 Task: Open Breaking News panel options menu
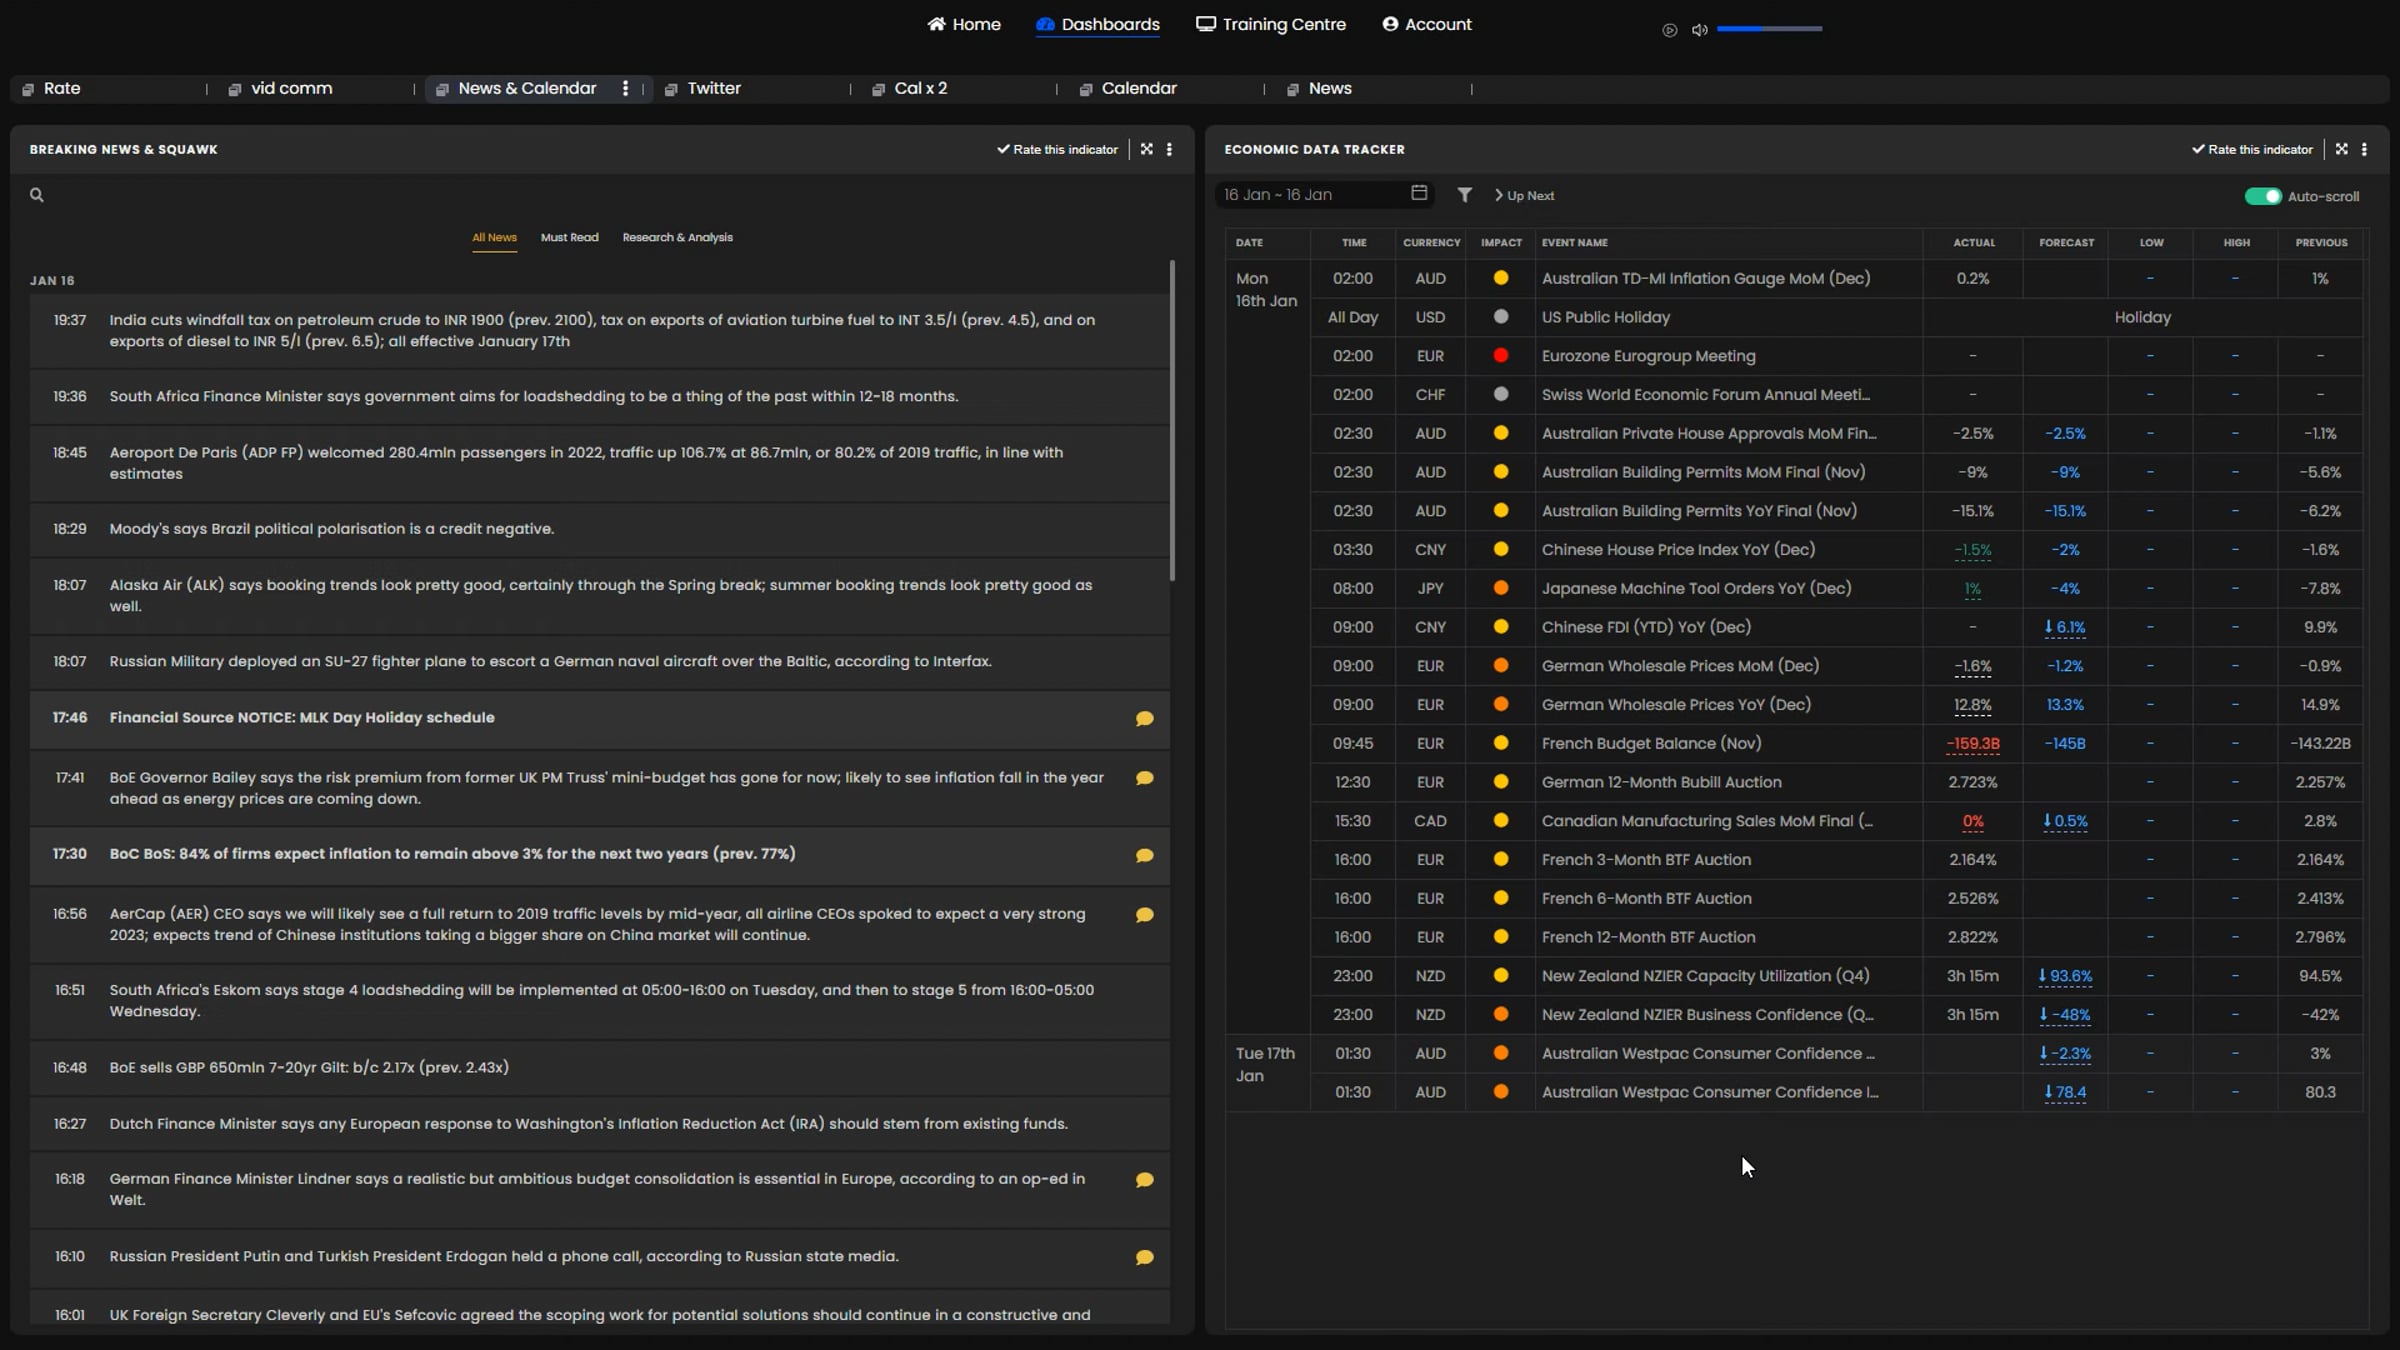(1169, 149)
